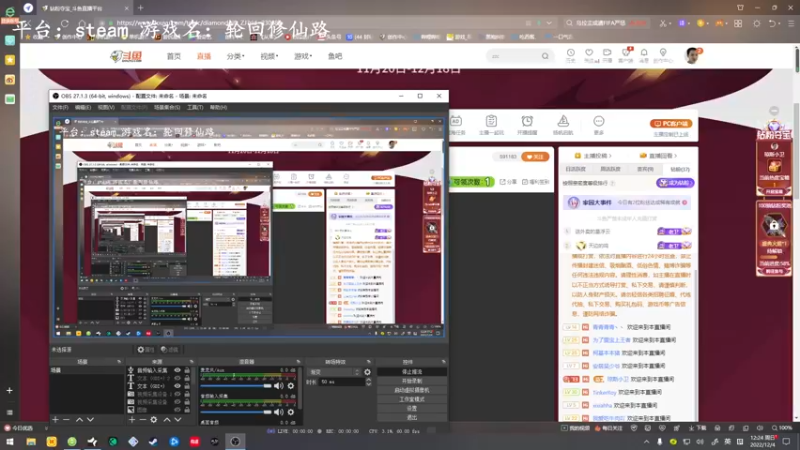Toggle visibility of 音频输入采集 source
Image resolution: width=800 pixels, height=450 pixels.
[x=178, y=370]
